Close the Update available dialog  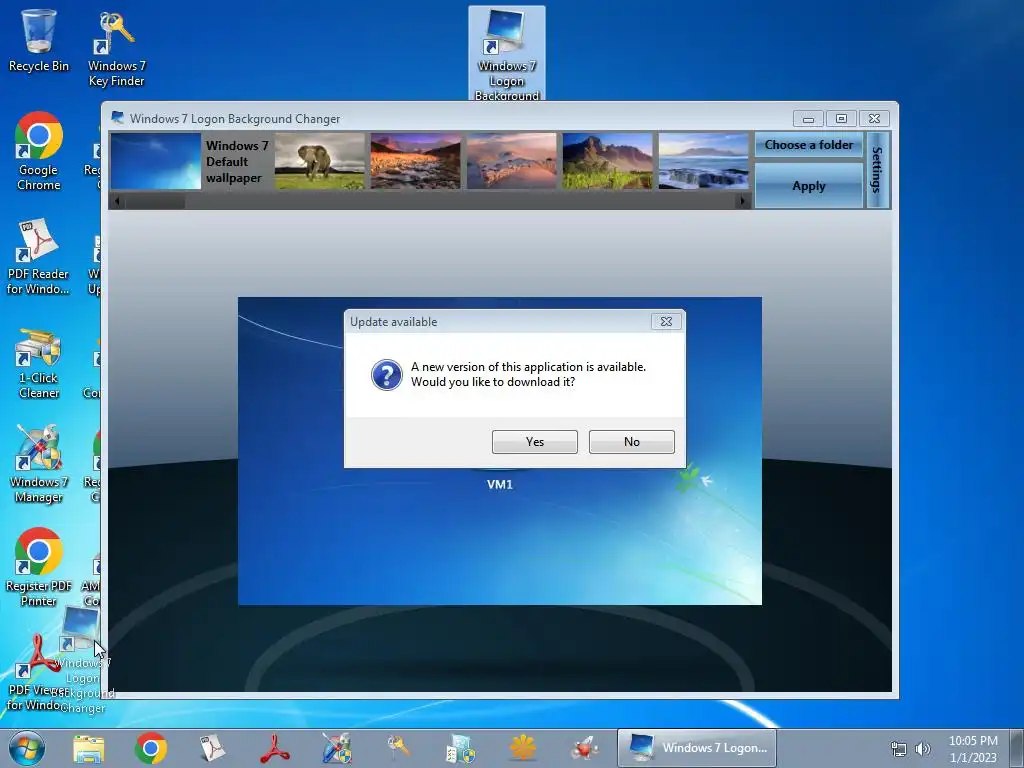click(666, 321)
